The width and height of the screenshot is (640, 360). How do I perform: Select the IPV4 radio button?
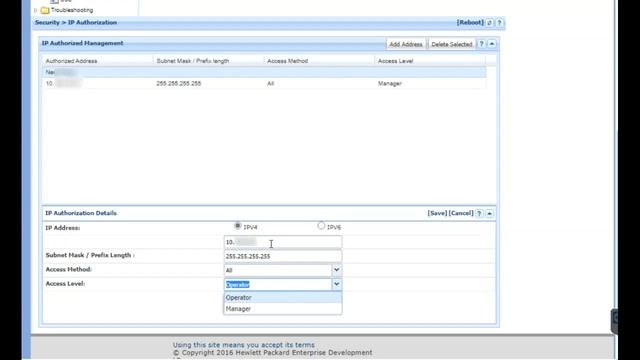pyautogui.click(x=238, y=226)
